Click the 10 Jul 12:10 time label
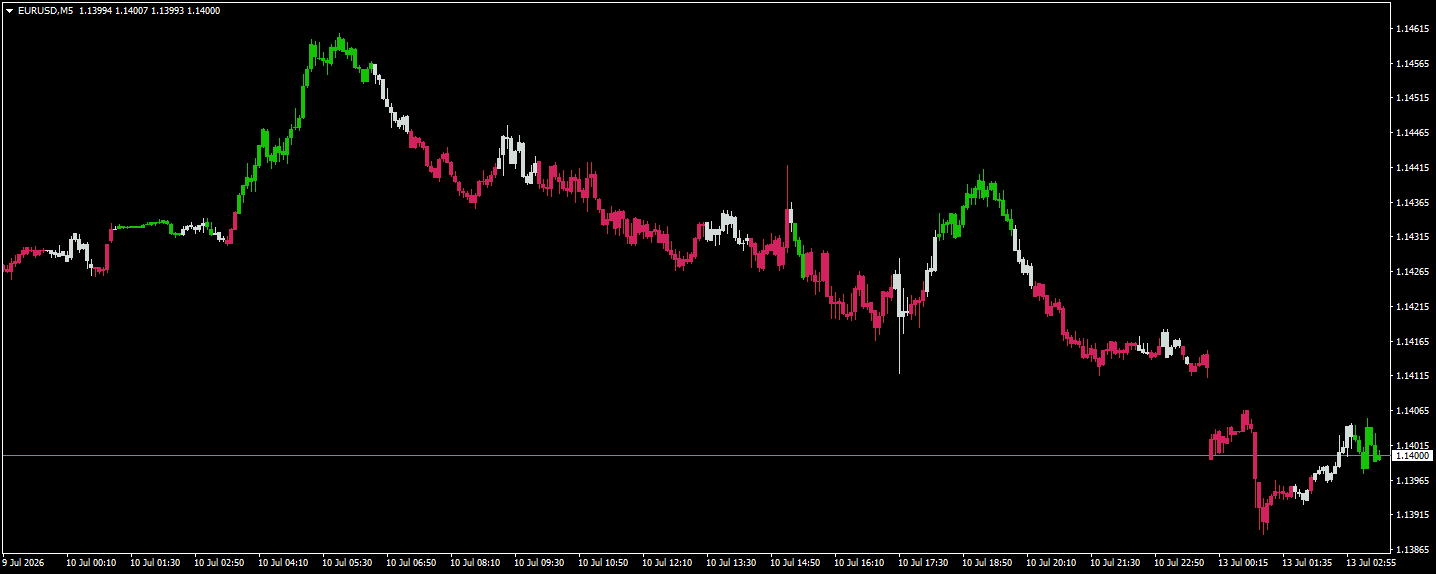The width and height of the screenshot is (1436, 574). (667, 563)
